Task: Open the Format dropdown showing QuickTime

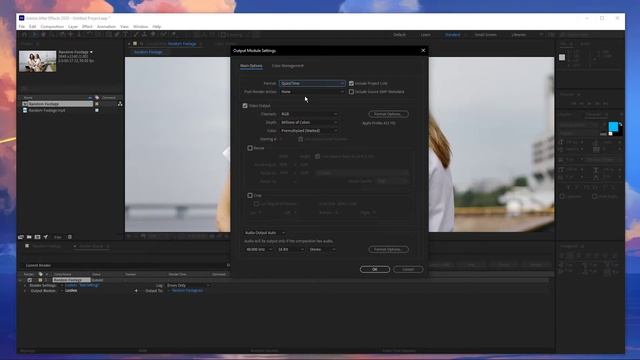Action: tap(312, 83)
